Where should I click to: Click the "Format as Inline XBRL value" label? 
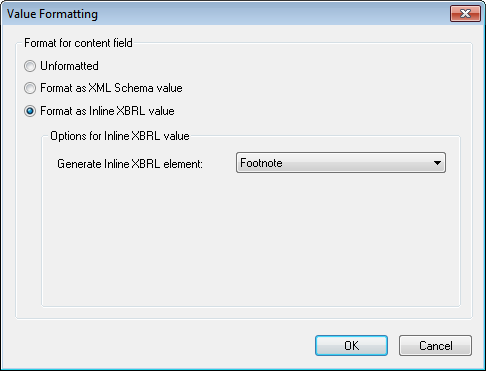(107, 111)
